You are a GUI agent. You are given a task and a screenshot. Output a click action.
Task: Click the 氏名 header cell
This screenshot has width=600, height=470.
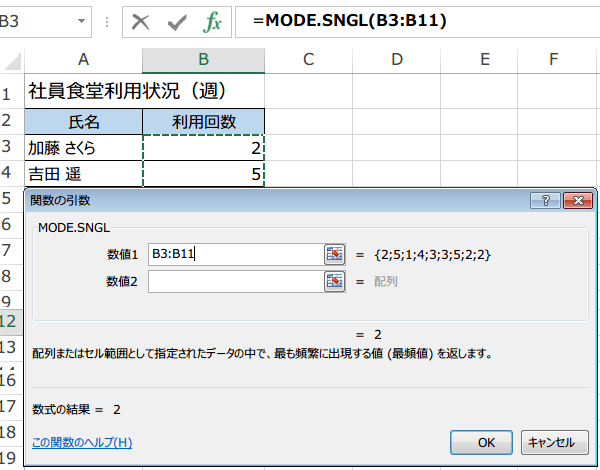(x=83, y=122)
